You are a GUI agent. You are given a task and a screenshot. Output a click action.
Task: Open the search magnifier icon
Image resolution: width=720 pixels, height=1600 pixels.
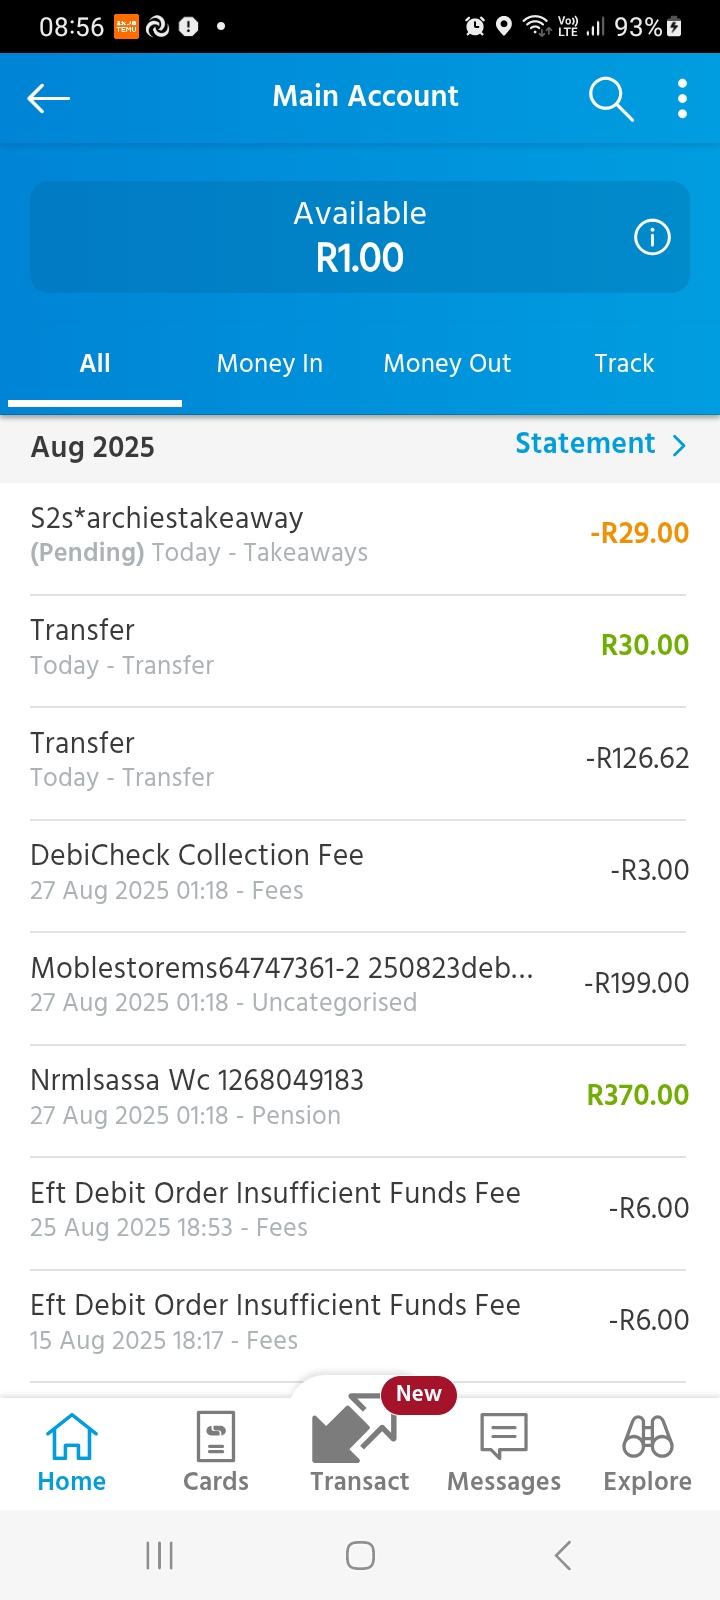click(x=610, y=99)
